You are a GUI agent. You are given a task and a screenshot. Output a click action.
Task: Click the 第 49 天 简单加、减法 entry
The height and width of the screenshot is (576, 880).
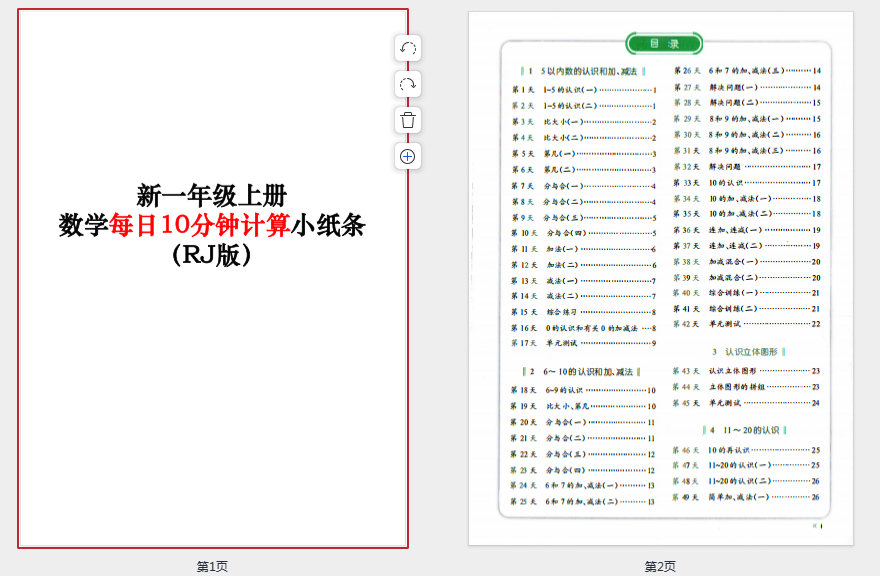pyautogui.click(x=746, y=496)
